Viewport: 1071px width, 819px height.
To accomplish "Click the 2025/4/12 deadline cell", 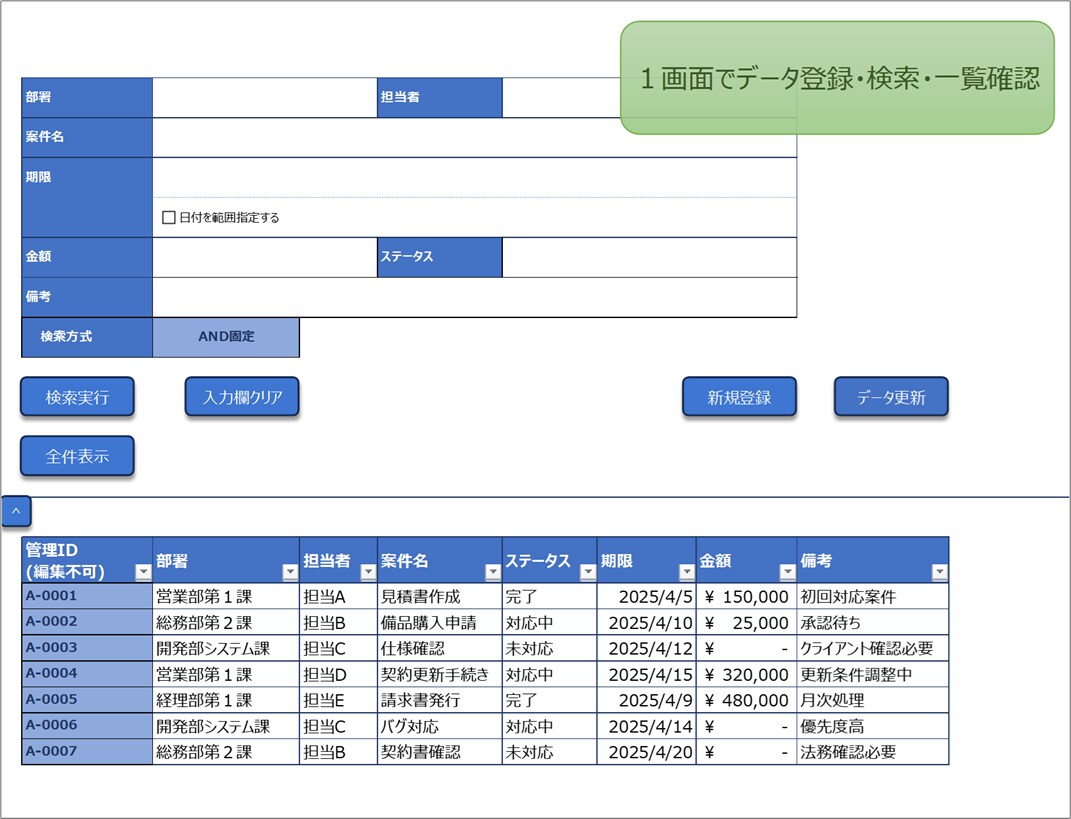I will (x=647, y=648).
